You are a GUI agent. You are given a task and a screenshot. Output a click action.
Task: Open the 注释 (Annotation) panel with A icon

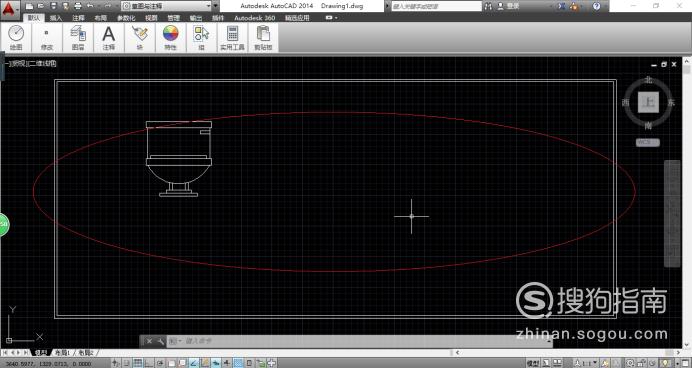(x=109, y=38)
